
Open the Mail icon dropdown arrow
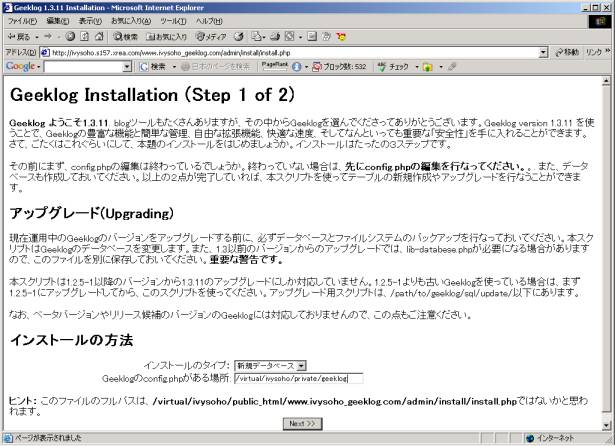click(x=264, y=37)
